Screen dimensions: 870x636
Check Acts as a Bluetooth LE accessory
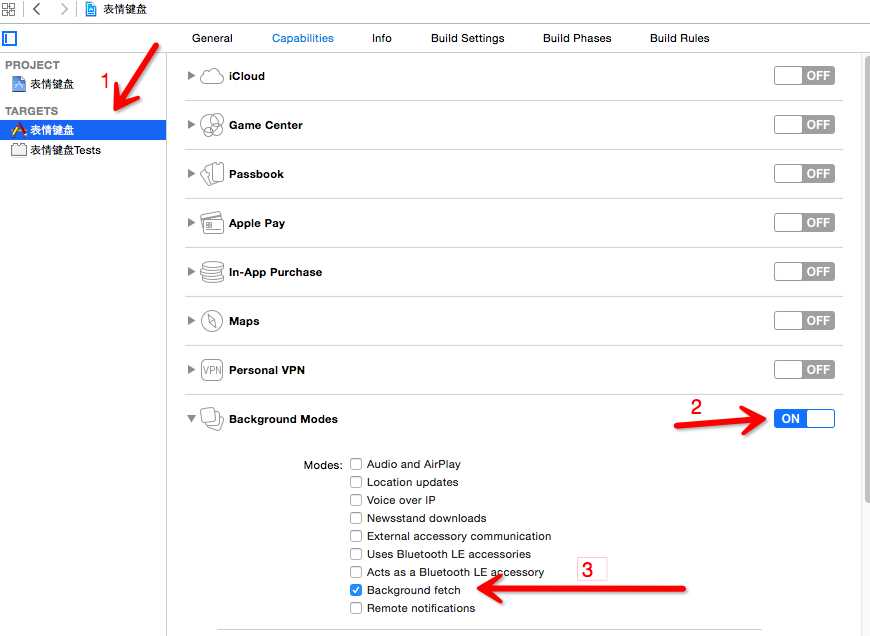click(356, 572)
